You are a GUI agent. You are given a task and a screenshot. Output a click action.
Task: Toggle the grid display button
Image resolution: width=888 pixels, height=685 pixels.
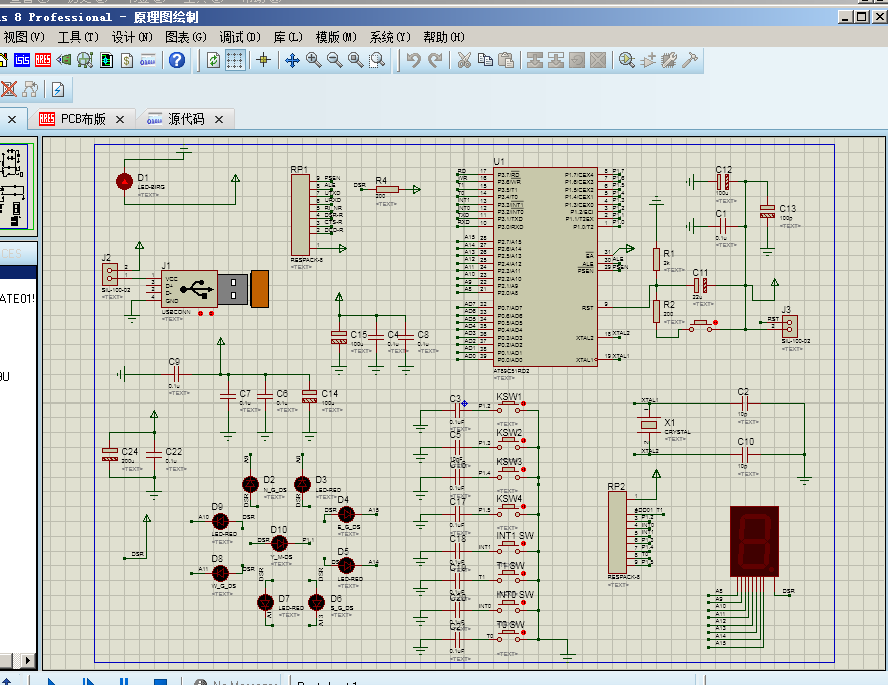(234, 60)
